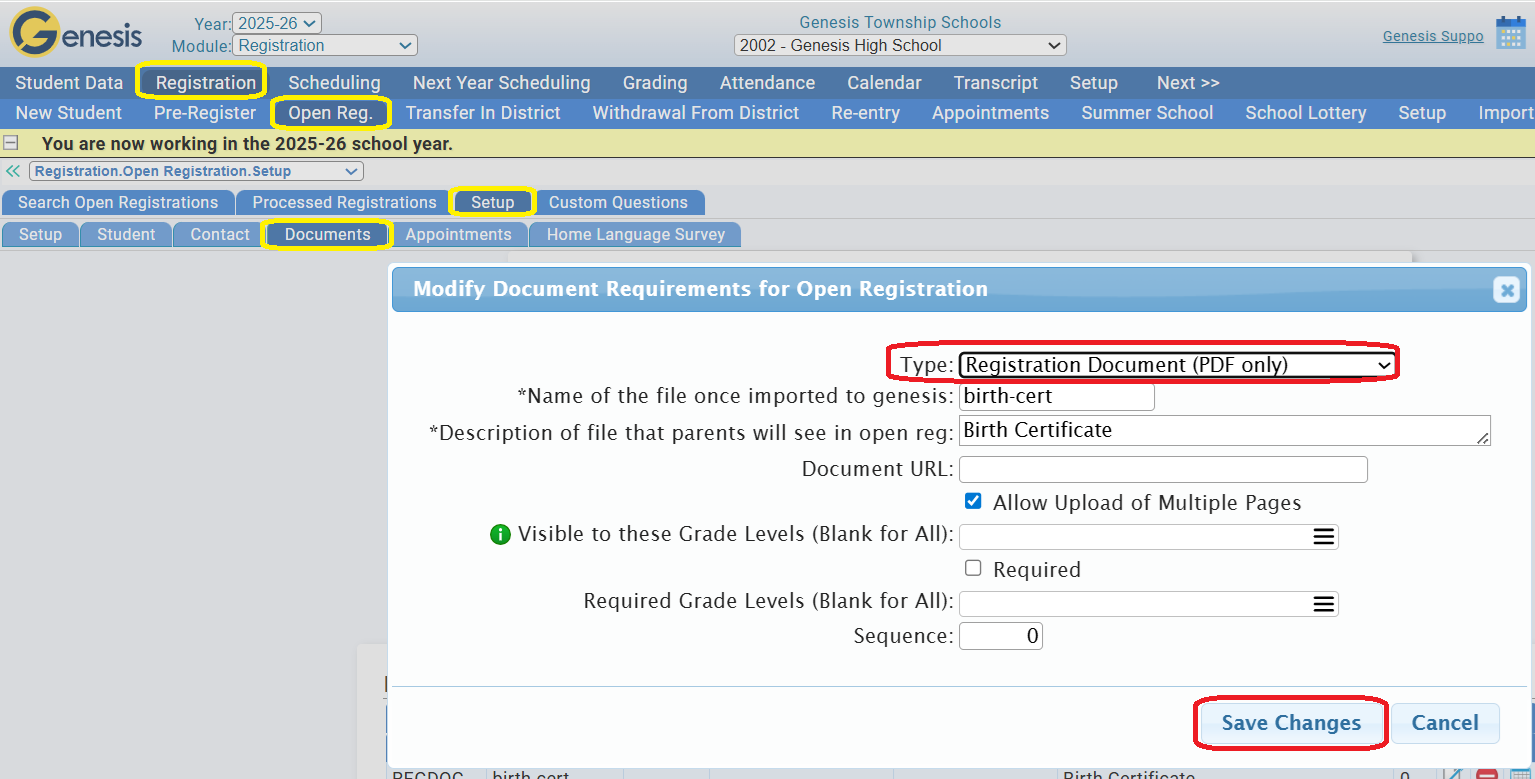The width and height of the screenshot is (1535, 779).
Task: Select the Documents sub-tab
Action: pos(328,234)
